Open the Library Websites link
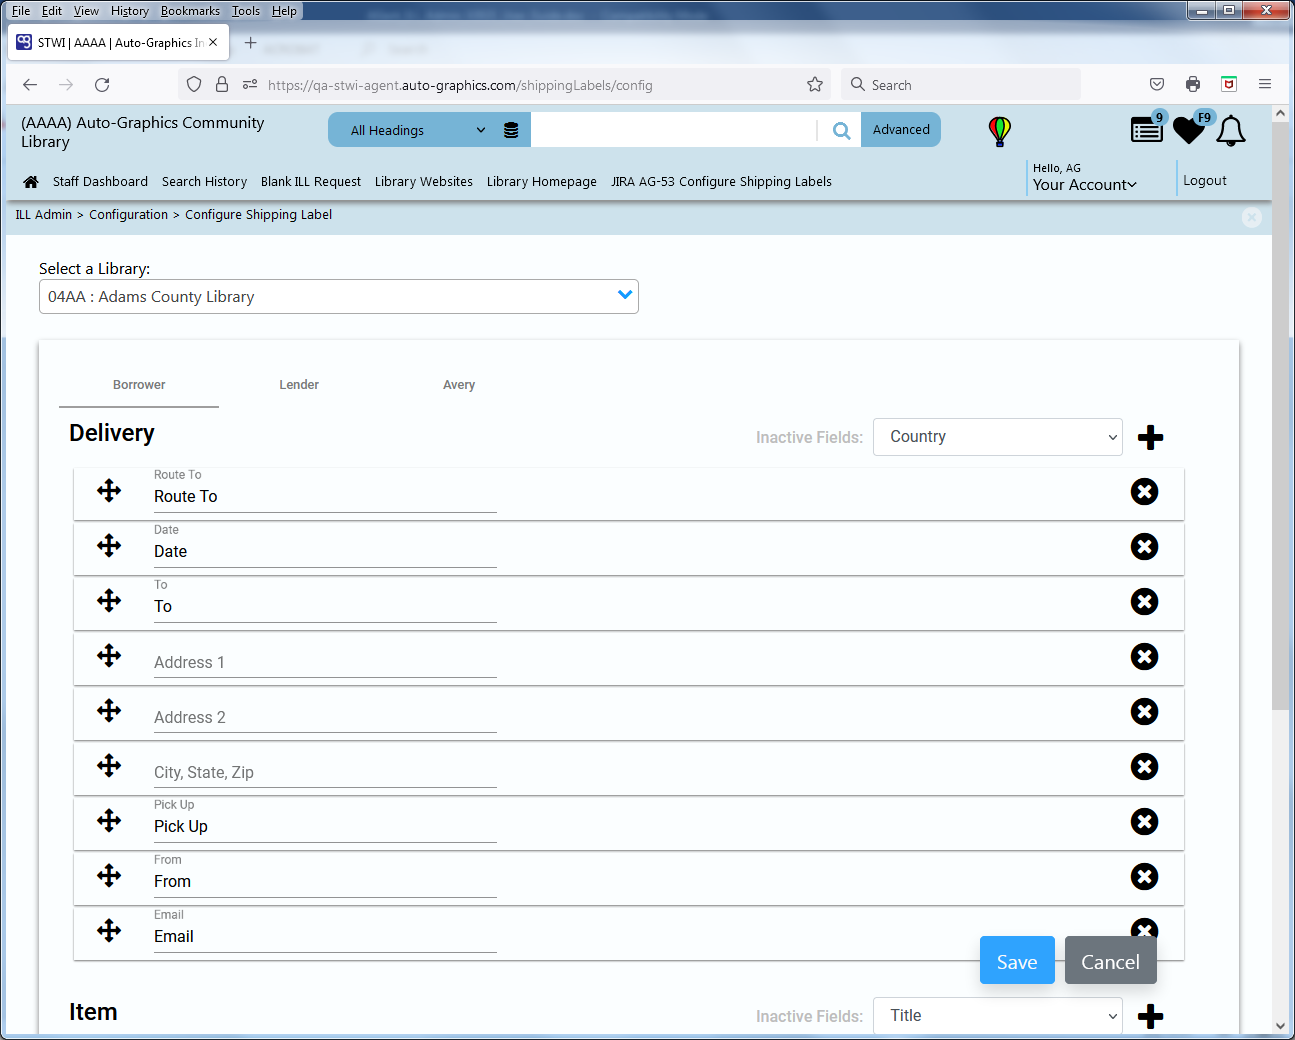 coord(424,182)
